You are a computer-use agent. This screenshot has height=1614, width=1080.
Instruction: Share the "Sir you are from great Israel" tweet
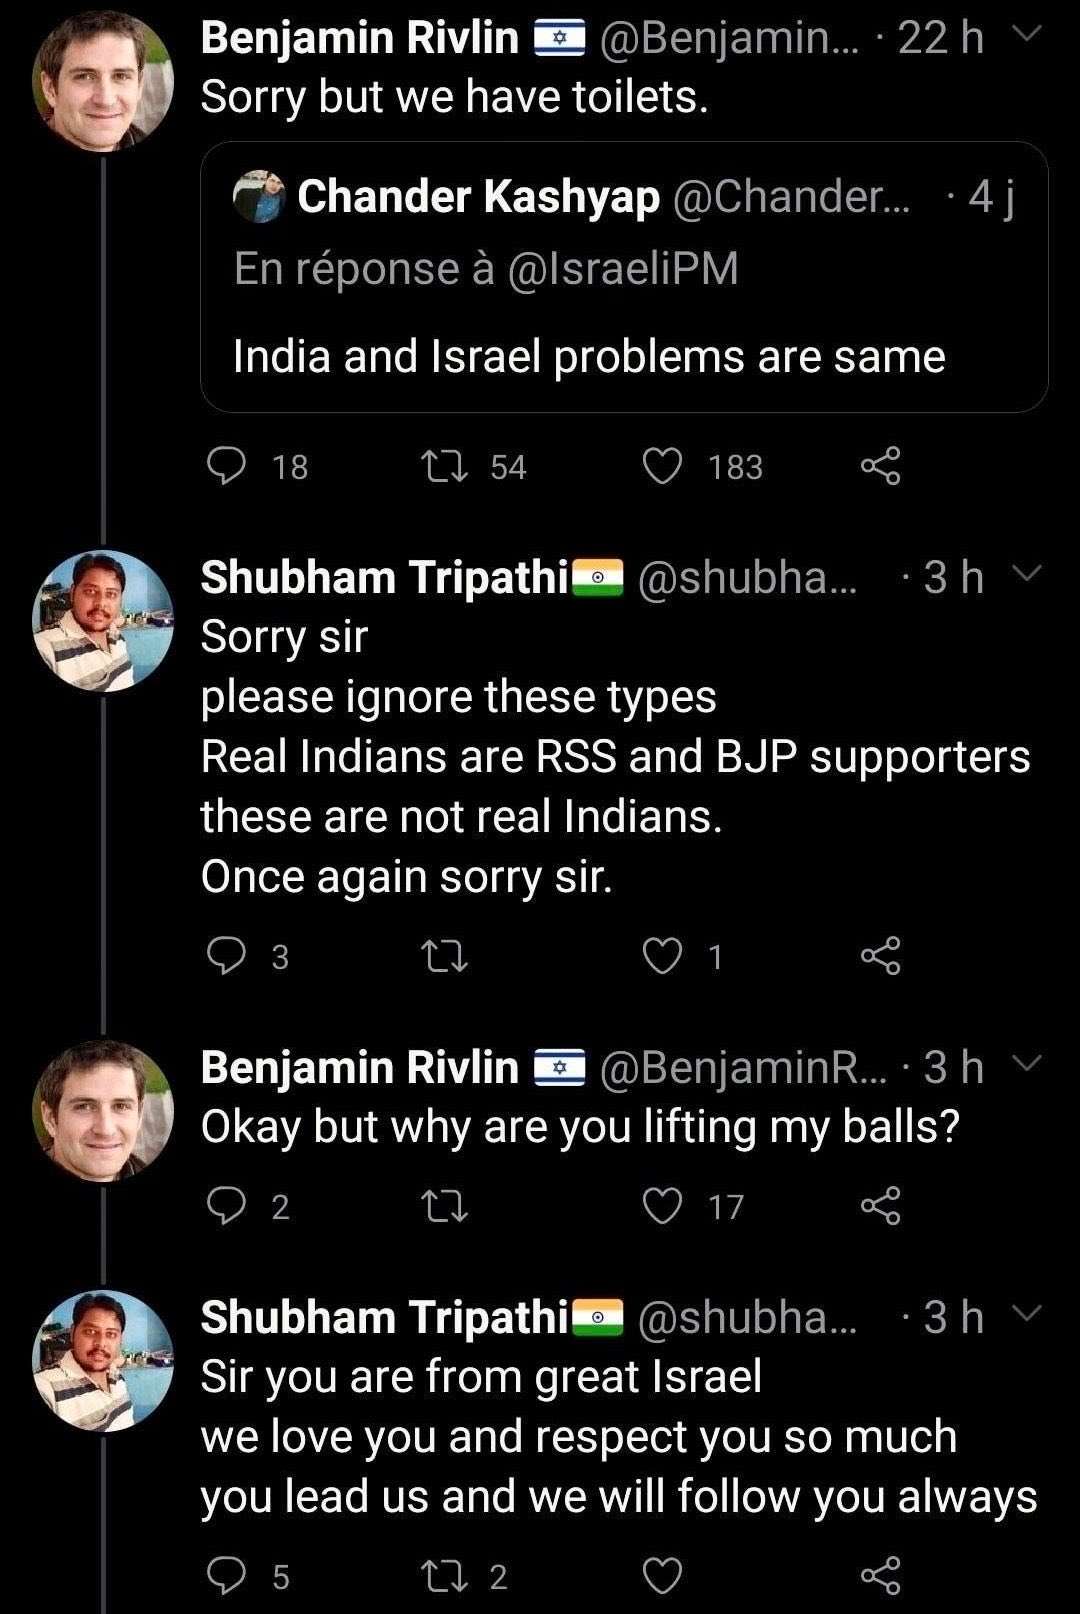point(881,1576)
